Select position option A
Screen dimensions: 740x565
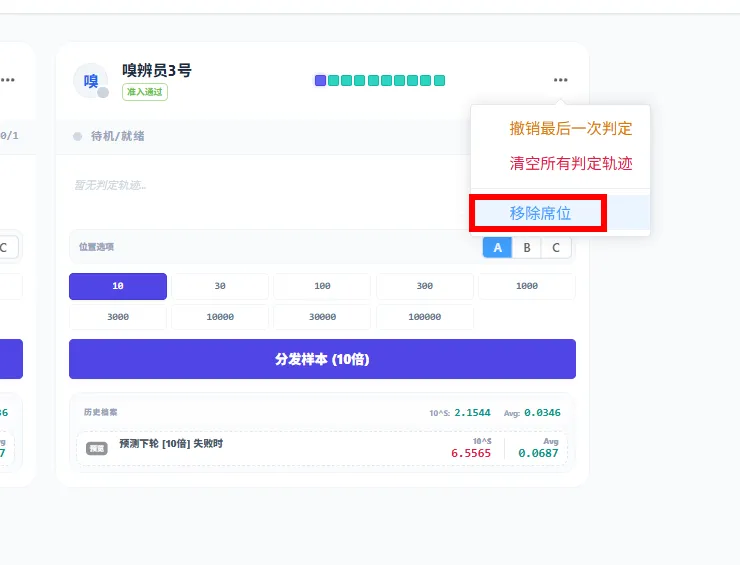pos(497,247)
